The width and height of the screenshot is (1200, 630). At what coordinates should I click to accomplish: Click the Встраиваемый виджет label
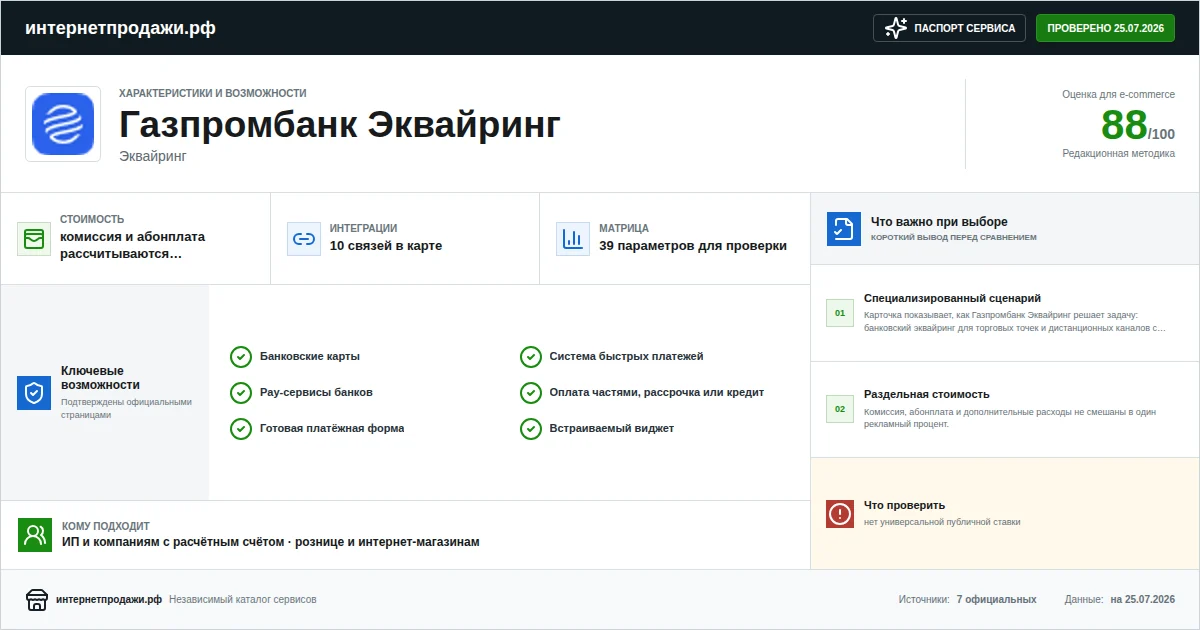coord(612,428)
